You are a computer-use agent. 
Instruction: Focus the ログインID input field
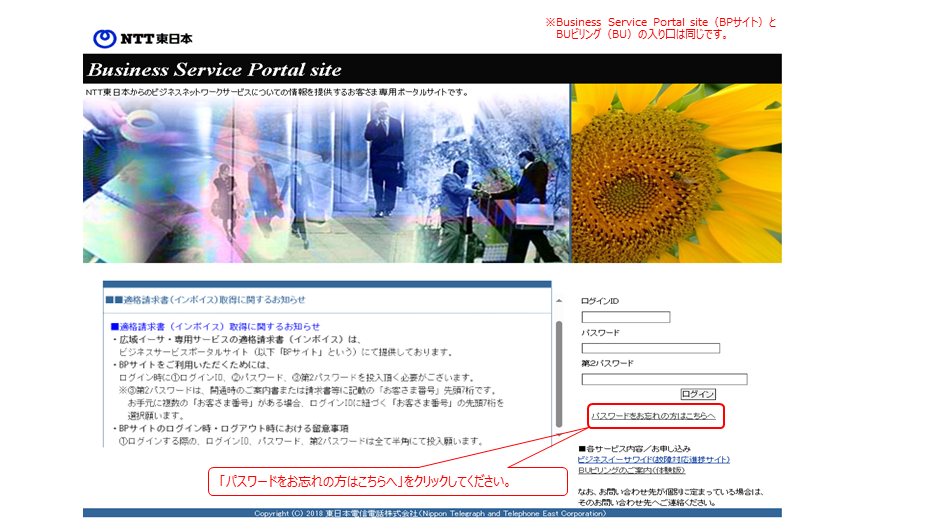coord(626,317)
